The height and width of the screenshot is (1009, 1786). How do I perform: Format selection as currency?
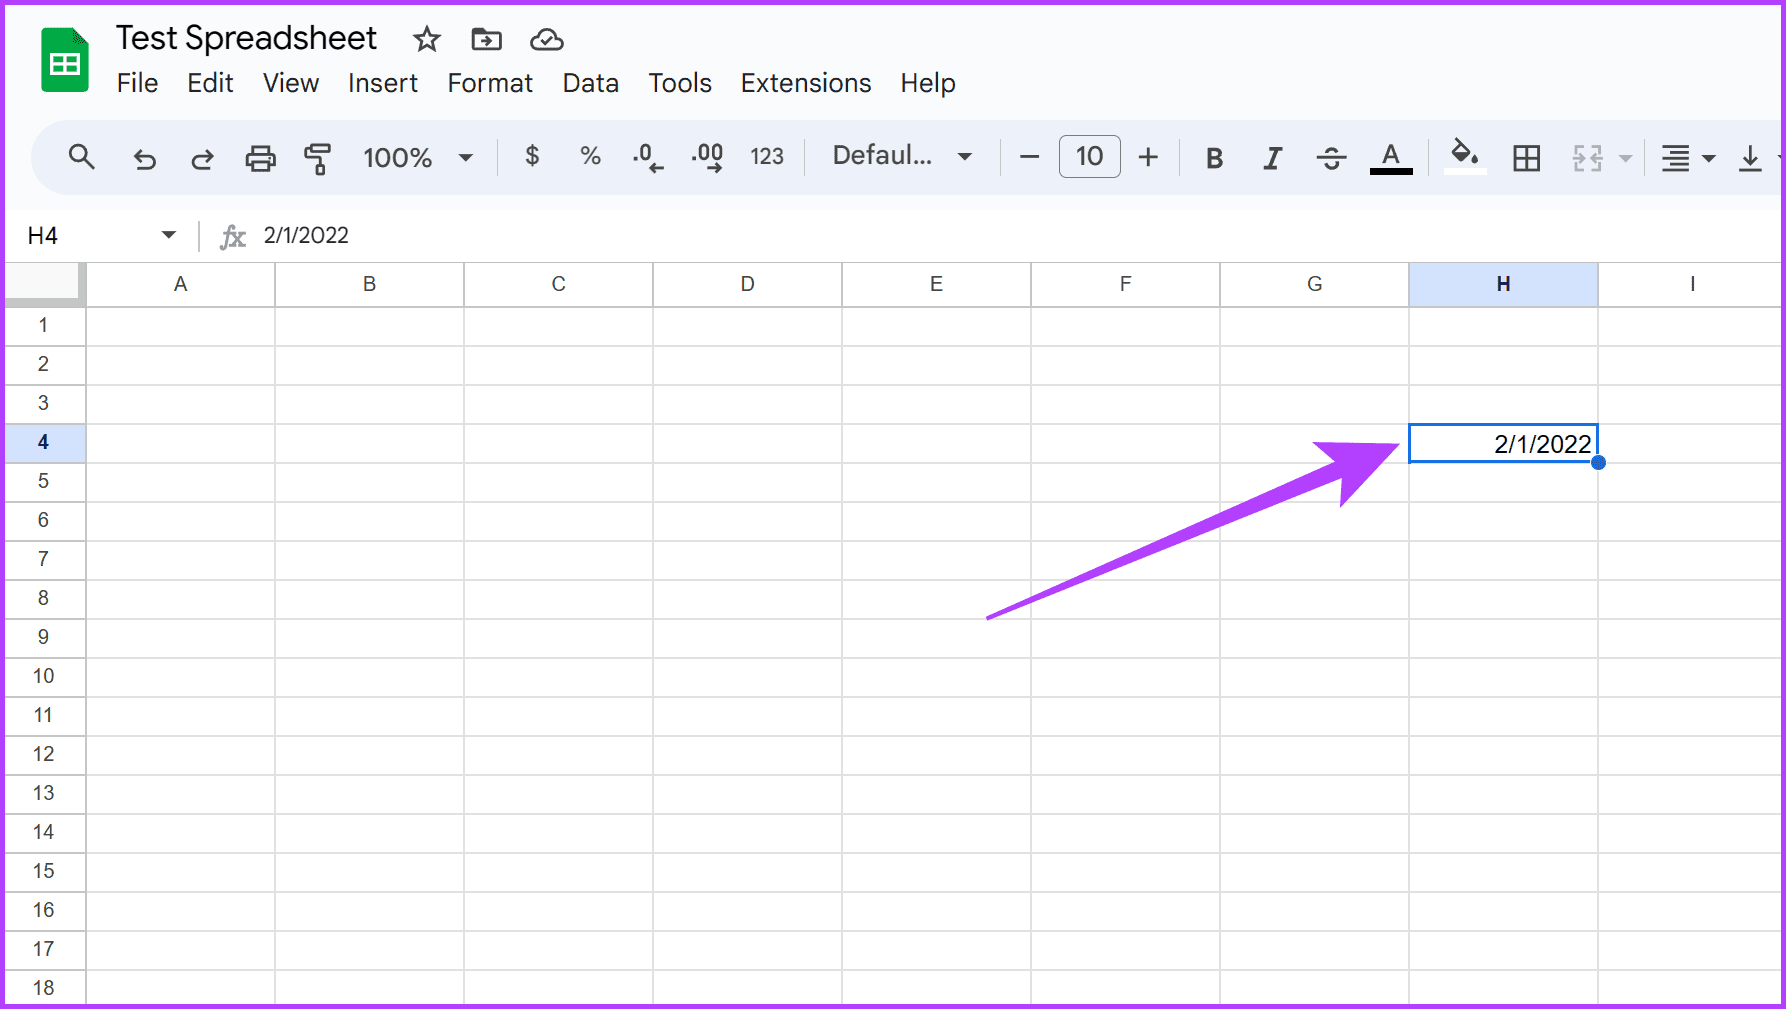[x=532, y=156]
